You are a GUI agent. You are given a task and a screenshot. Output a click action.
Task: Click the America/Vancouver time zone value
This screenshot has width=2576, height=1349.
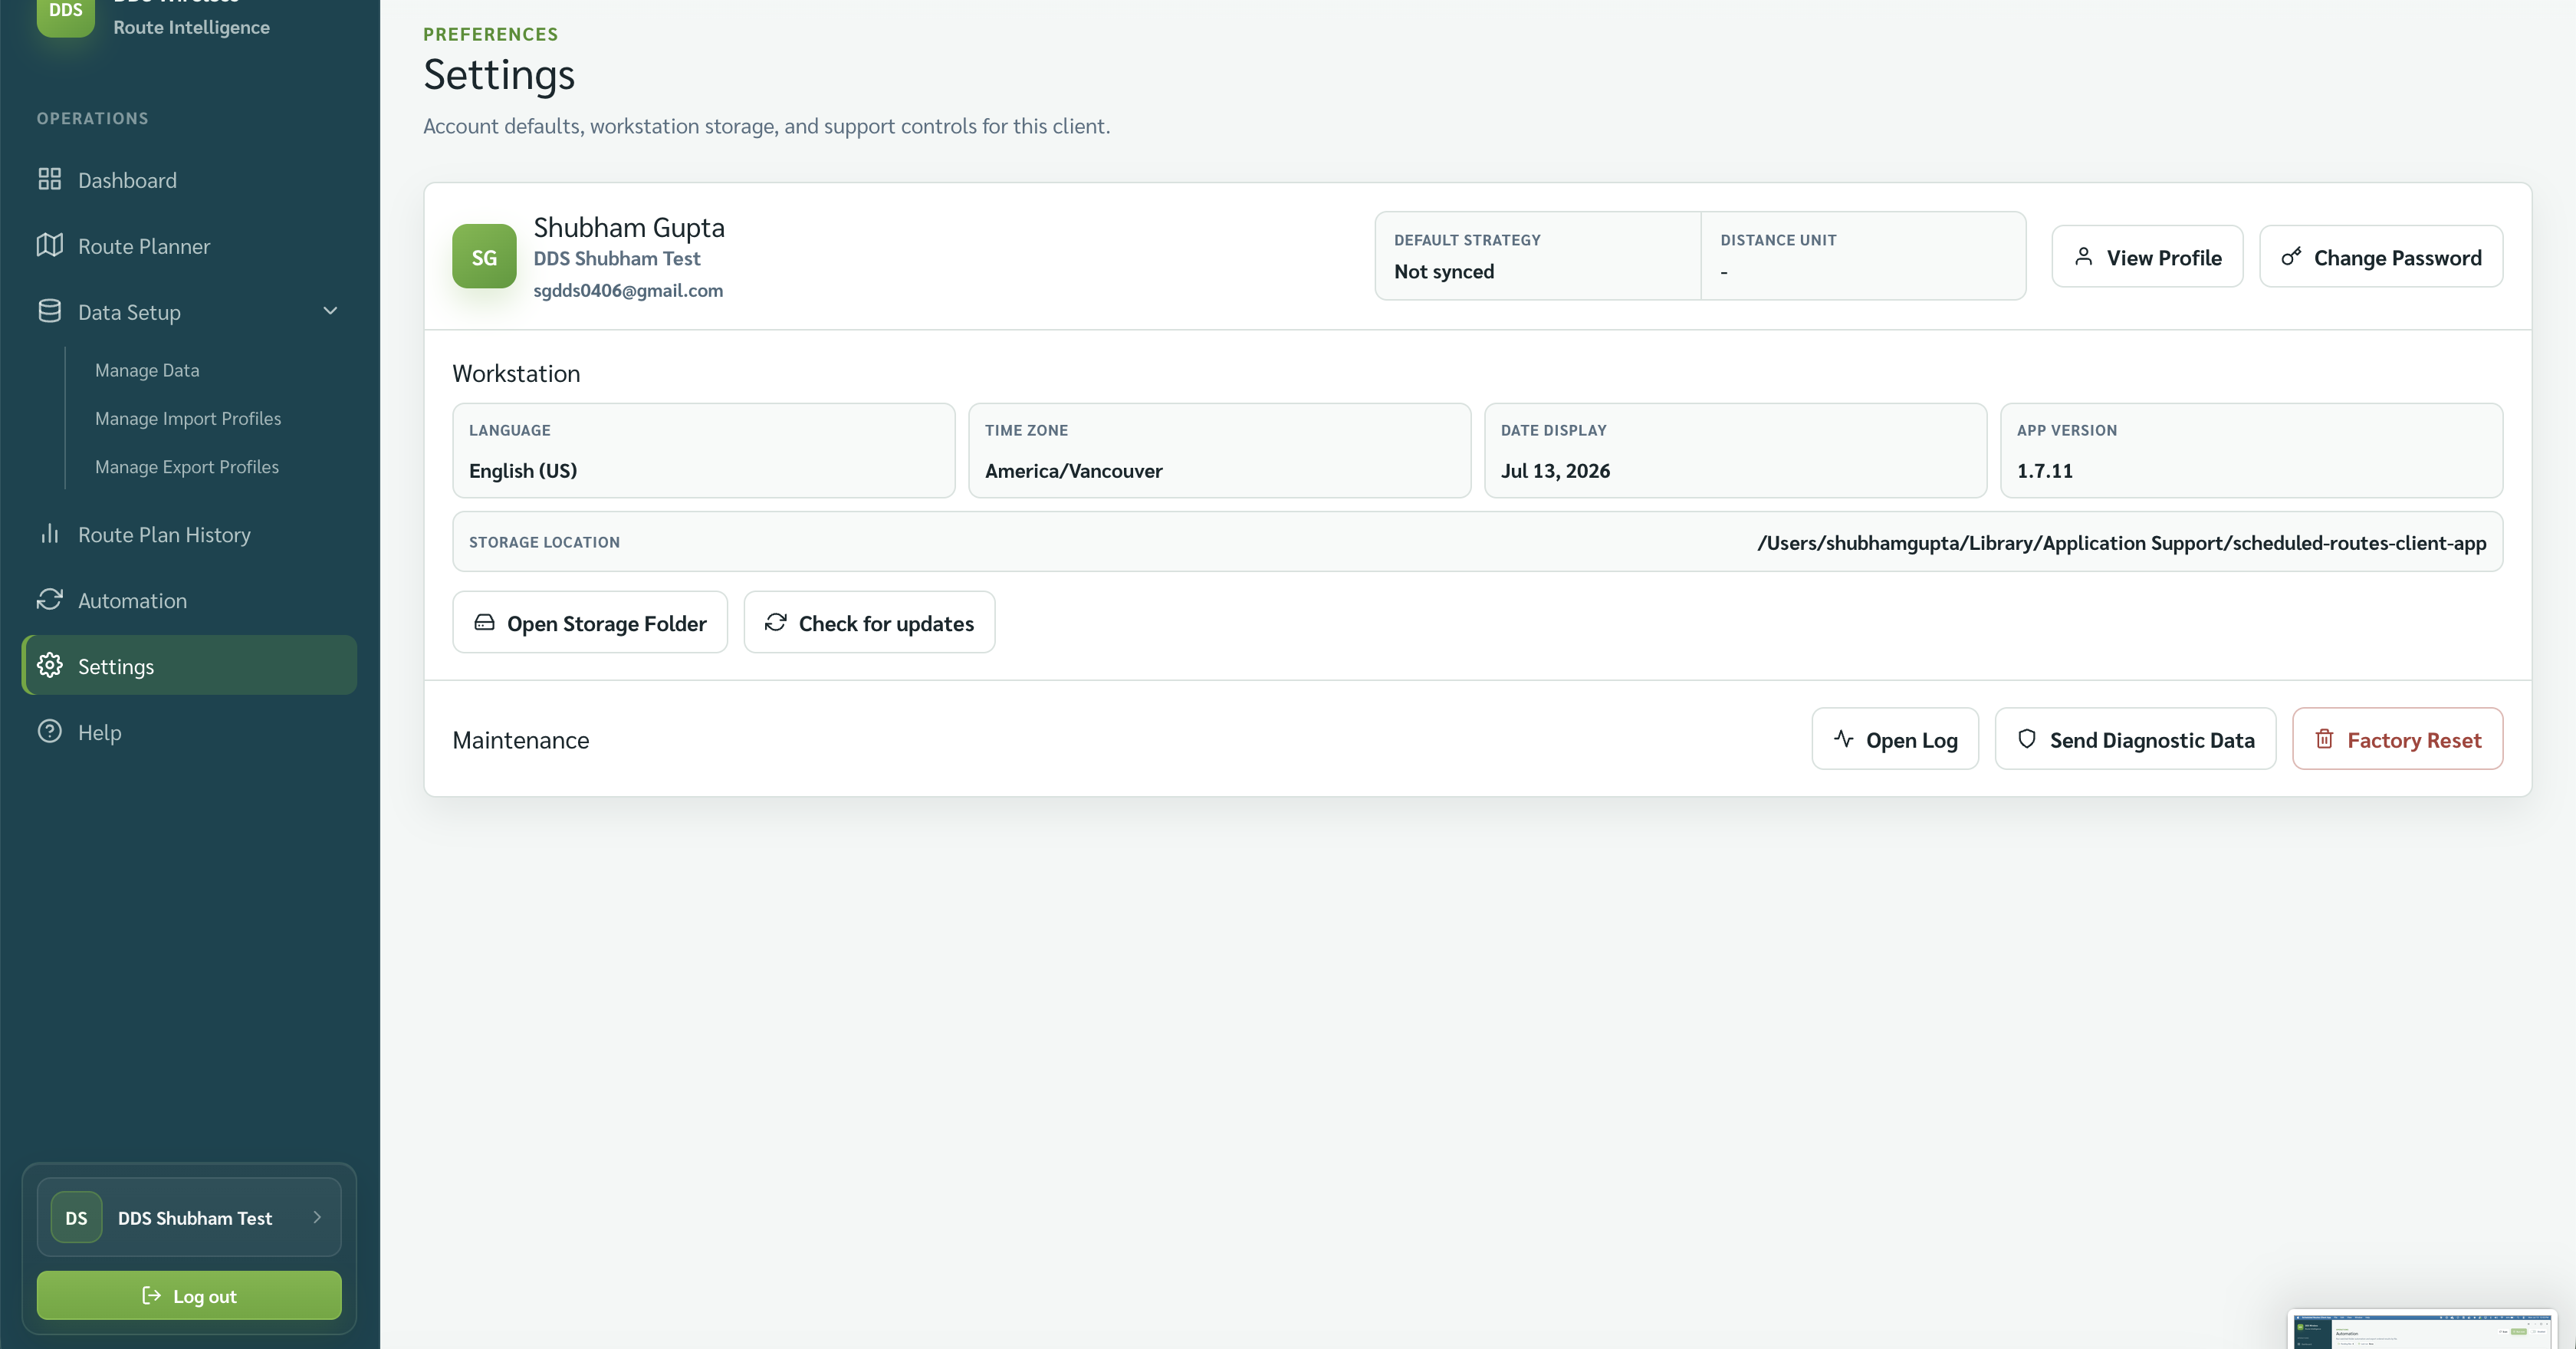pyautogui.click(x=1073, y=470)
